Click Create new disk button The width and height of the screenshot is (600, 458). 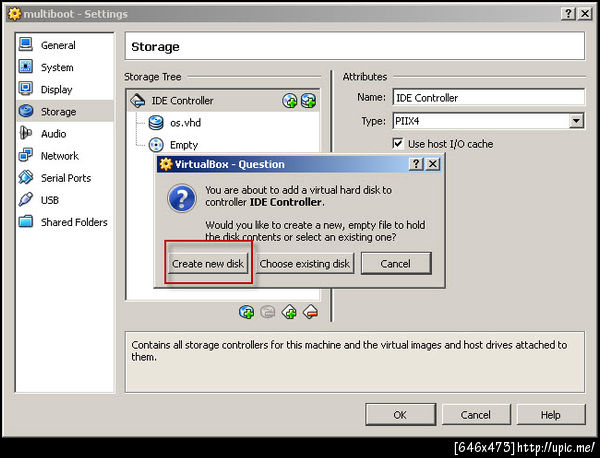pos(208,264)
